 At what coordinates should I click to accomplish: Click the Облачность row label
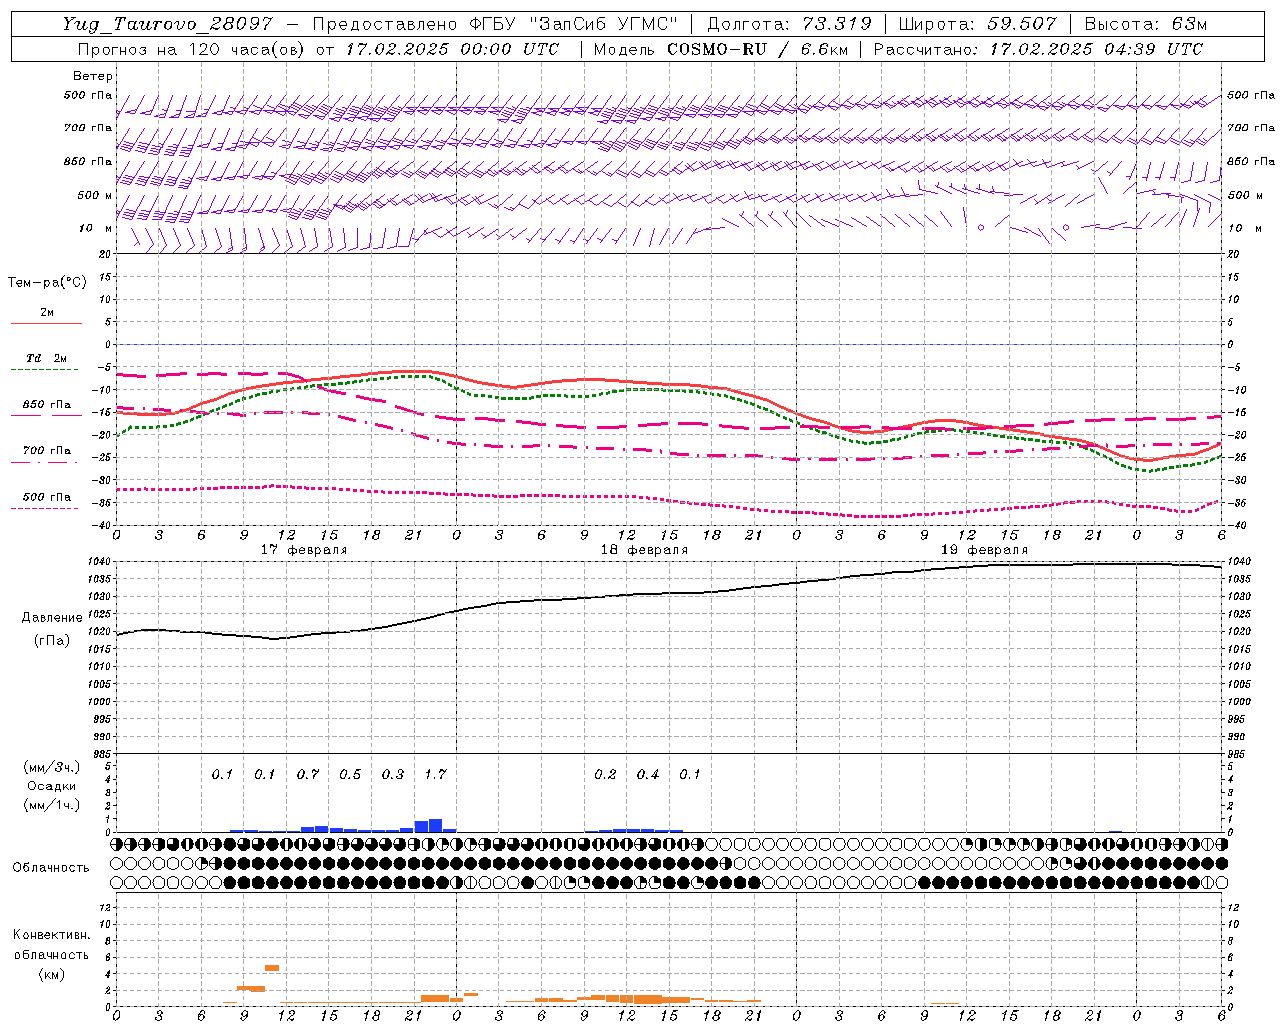pos(51,867)
